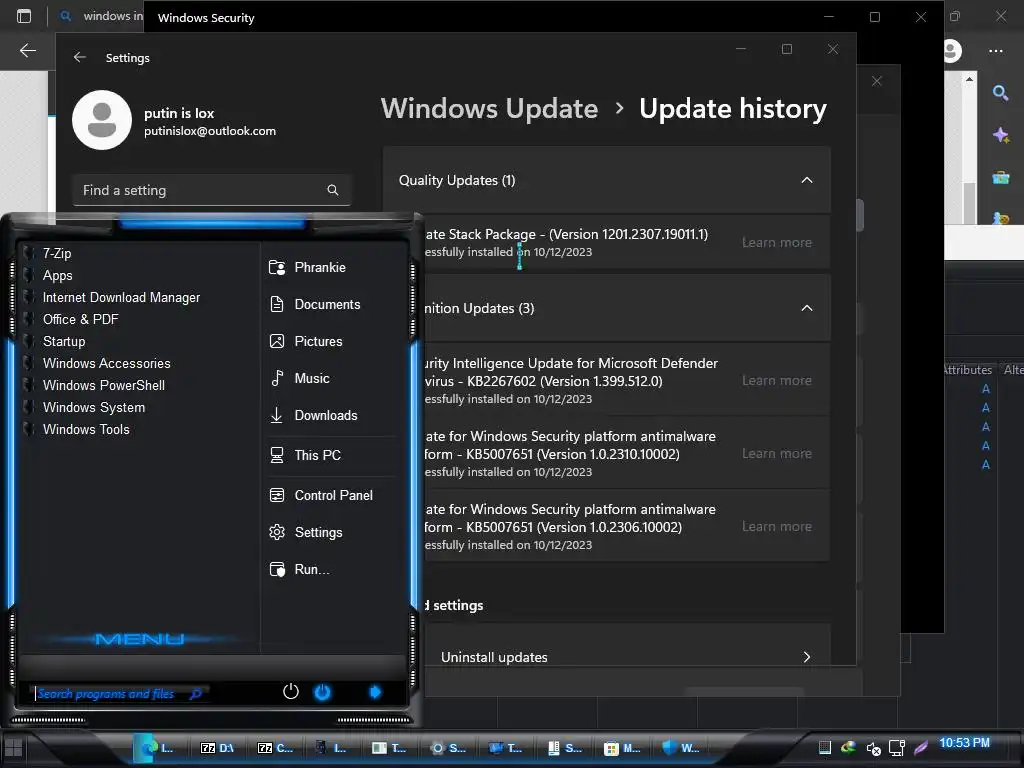The image size is (1024, 768).
Task: Click the purple feather tray icon
Action: [921, 748]
